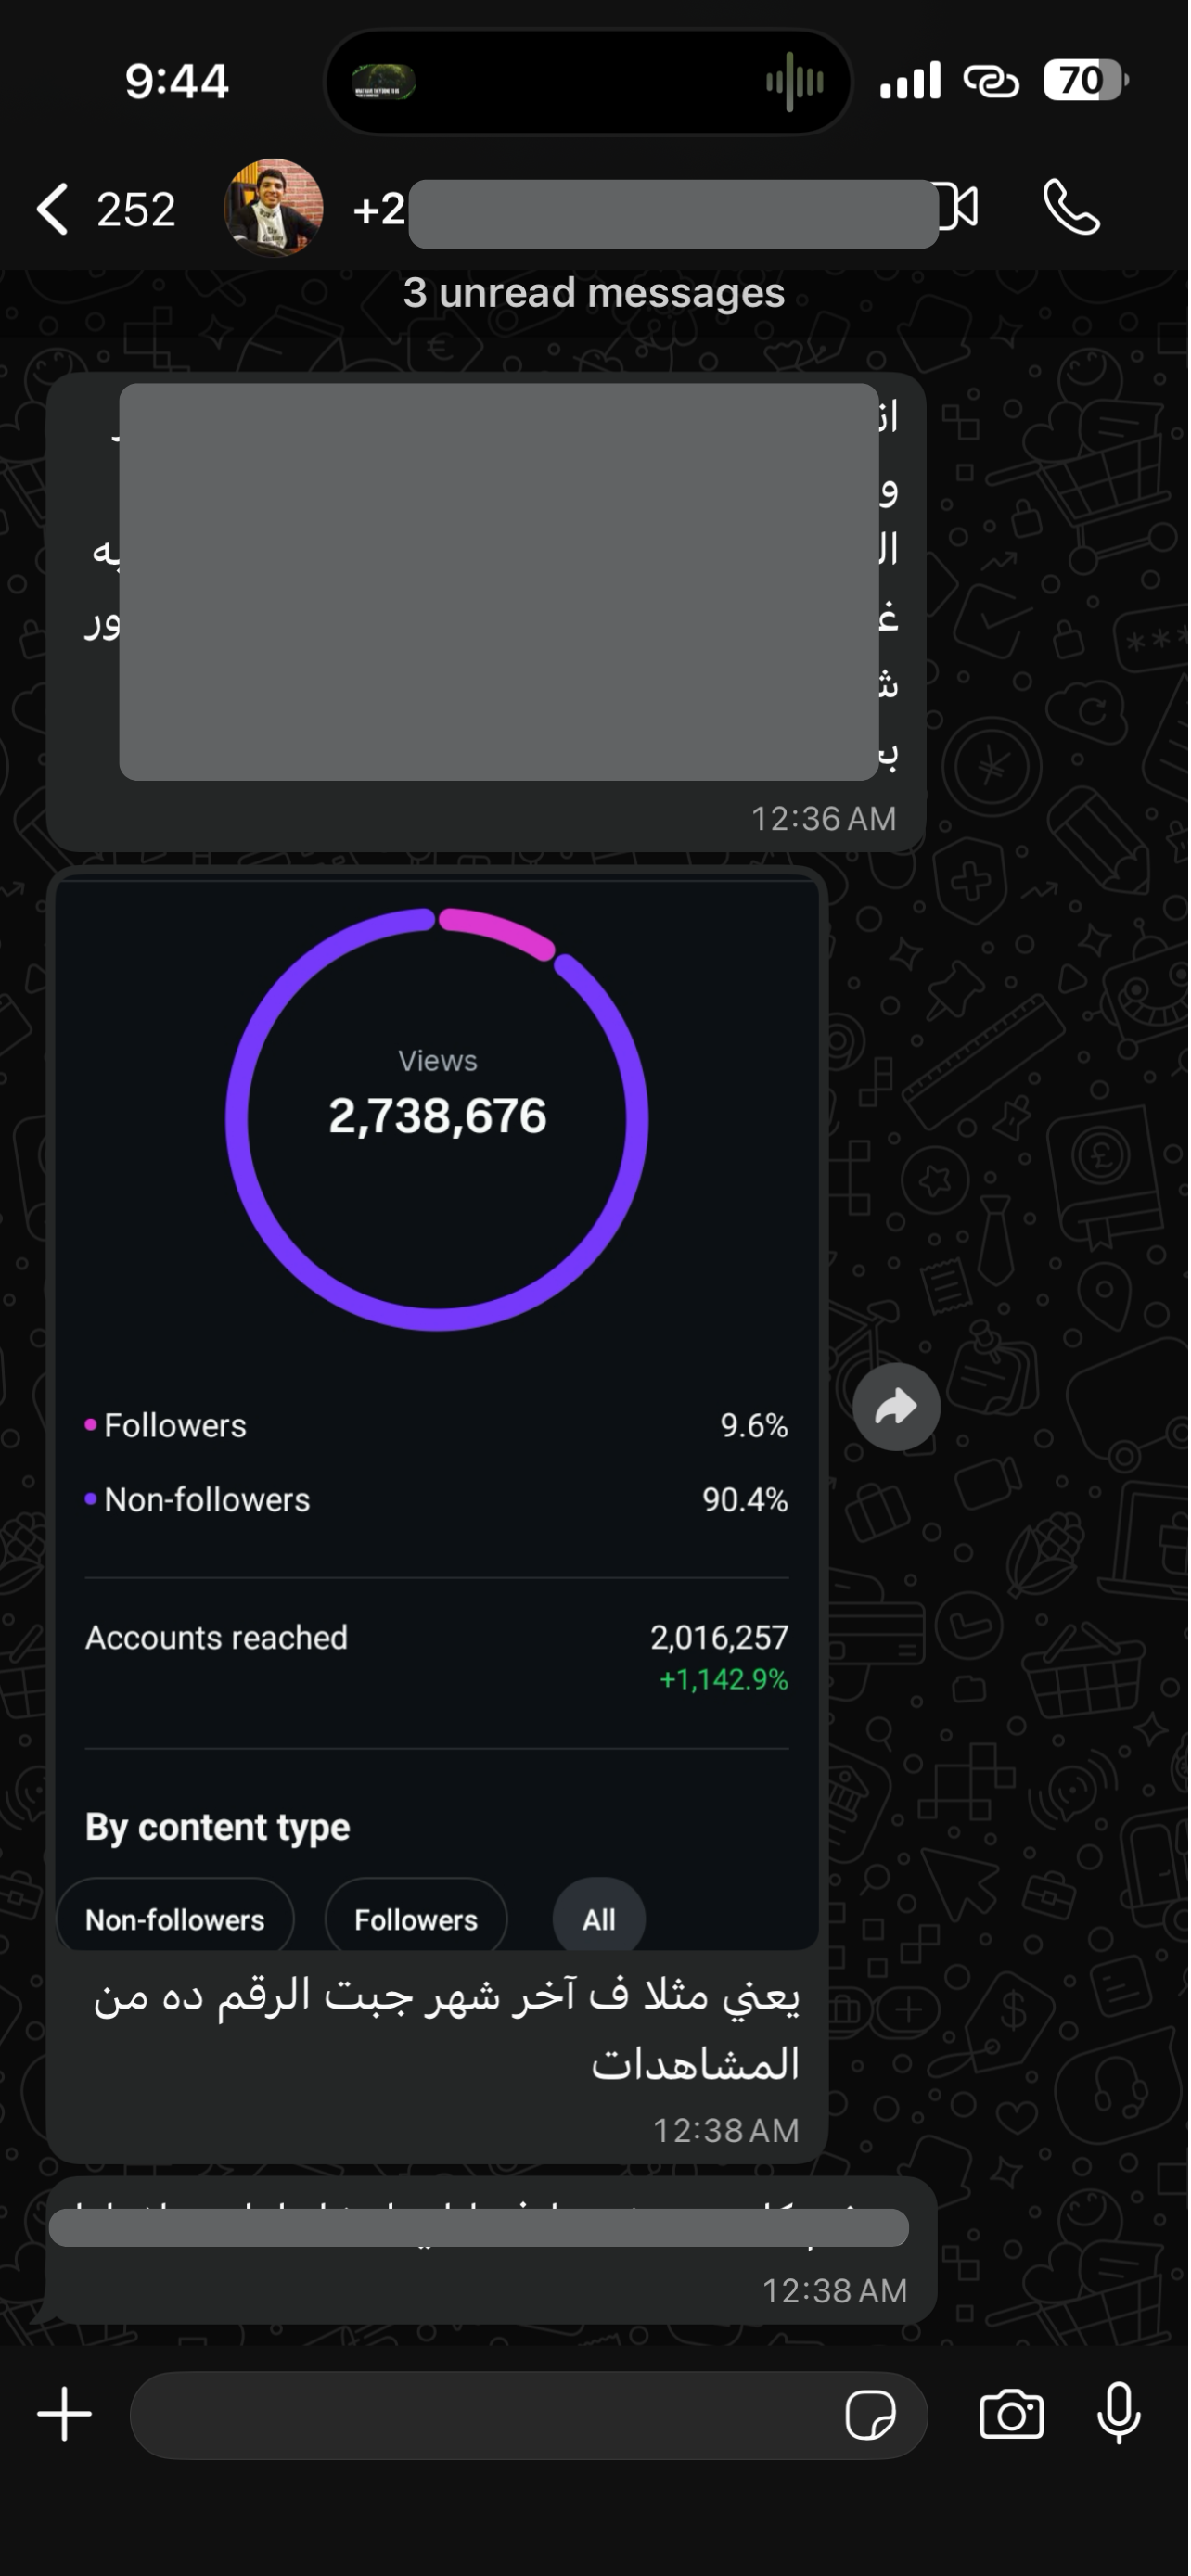Viewport: 1191px width, 2576px height.
Task: Open the contact's profile picture
Action: pyautogui.click(x=273, y=208)
